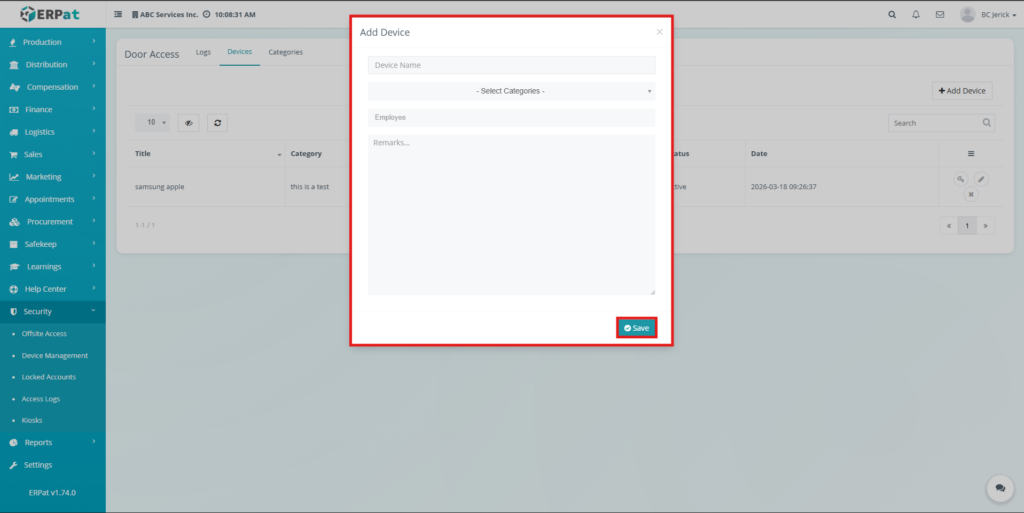The width and height of the screenshot is (1024, 513).
Task: Open the Learnings sidebar item
Action: click(x=52, y=266)
